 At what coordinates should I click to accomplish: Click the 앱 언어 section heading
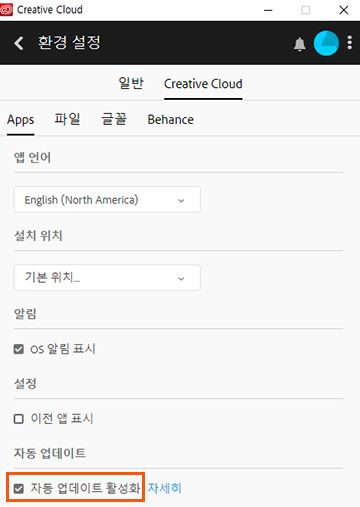pyautogui.click(x=32, y=157)
